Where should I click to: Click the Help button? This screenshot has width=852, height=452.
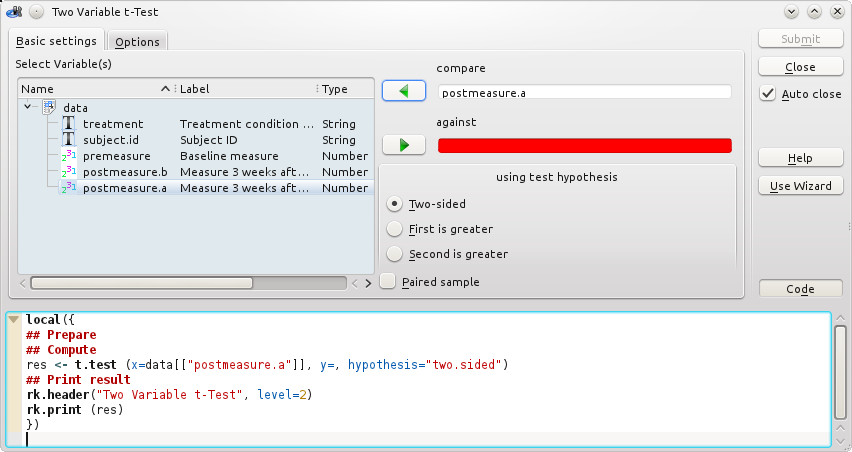tap(800, 158)
